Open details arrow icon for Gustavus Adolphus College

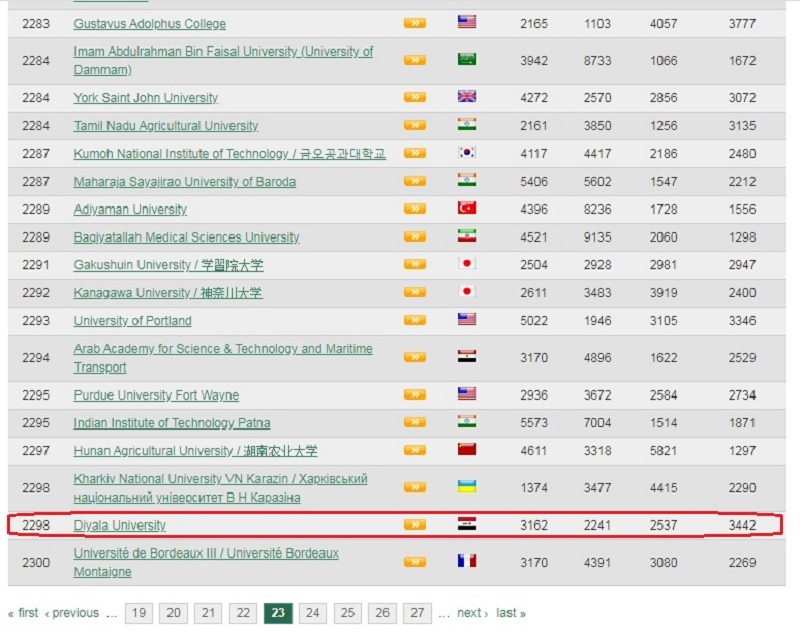415,23
